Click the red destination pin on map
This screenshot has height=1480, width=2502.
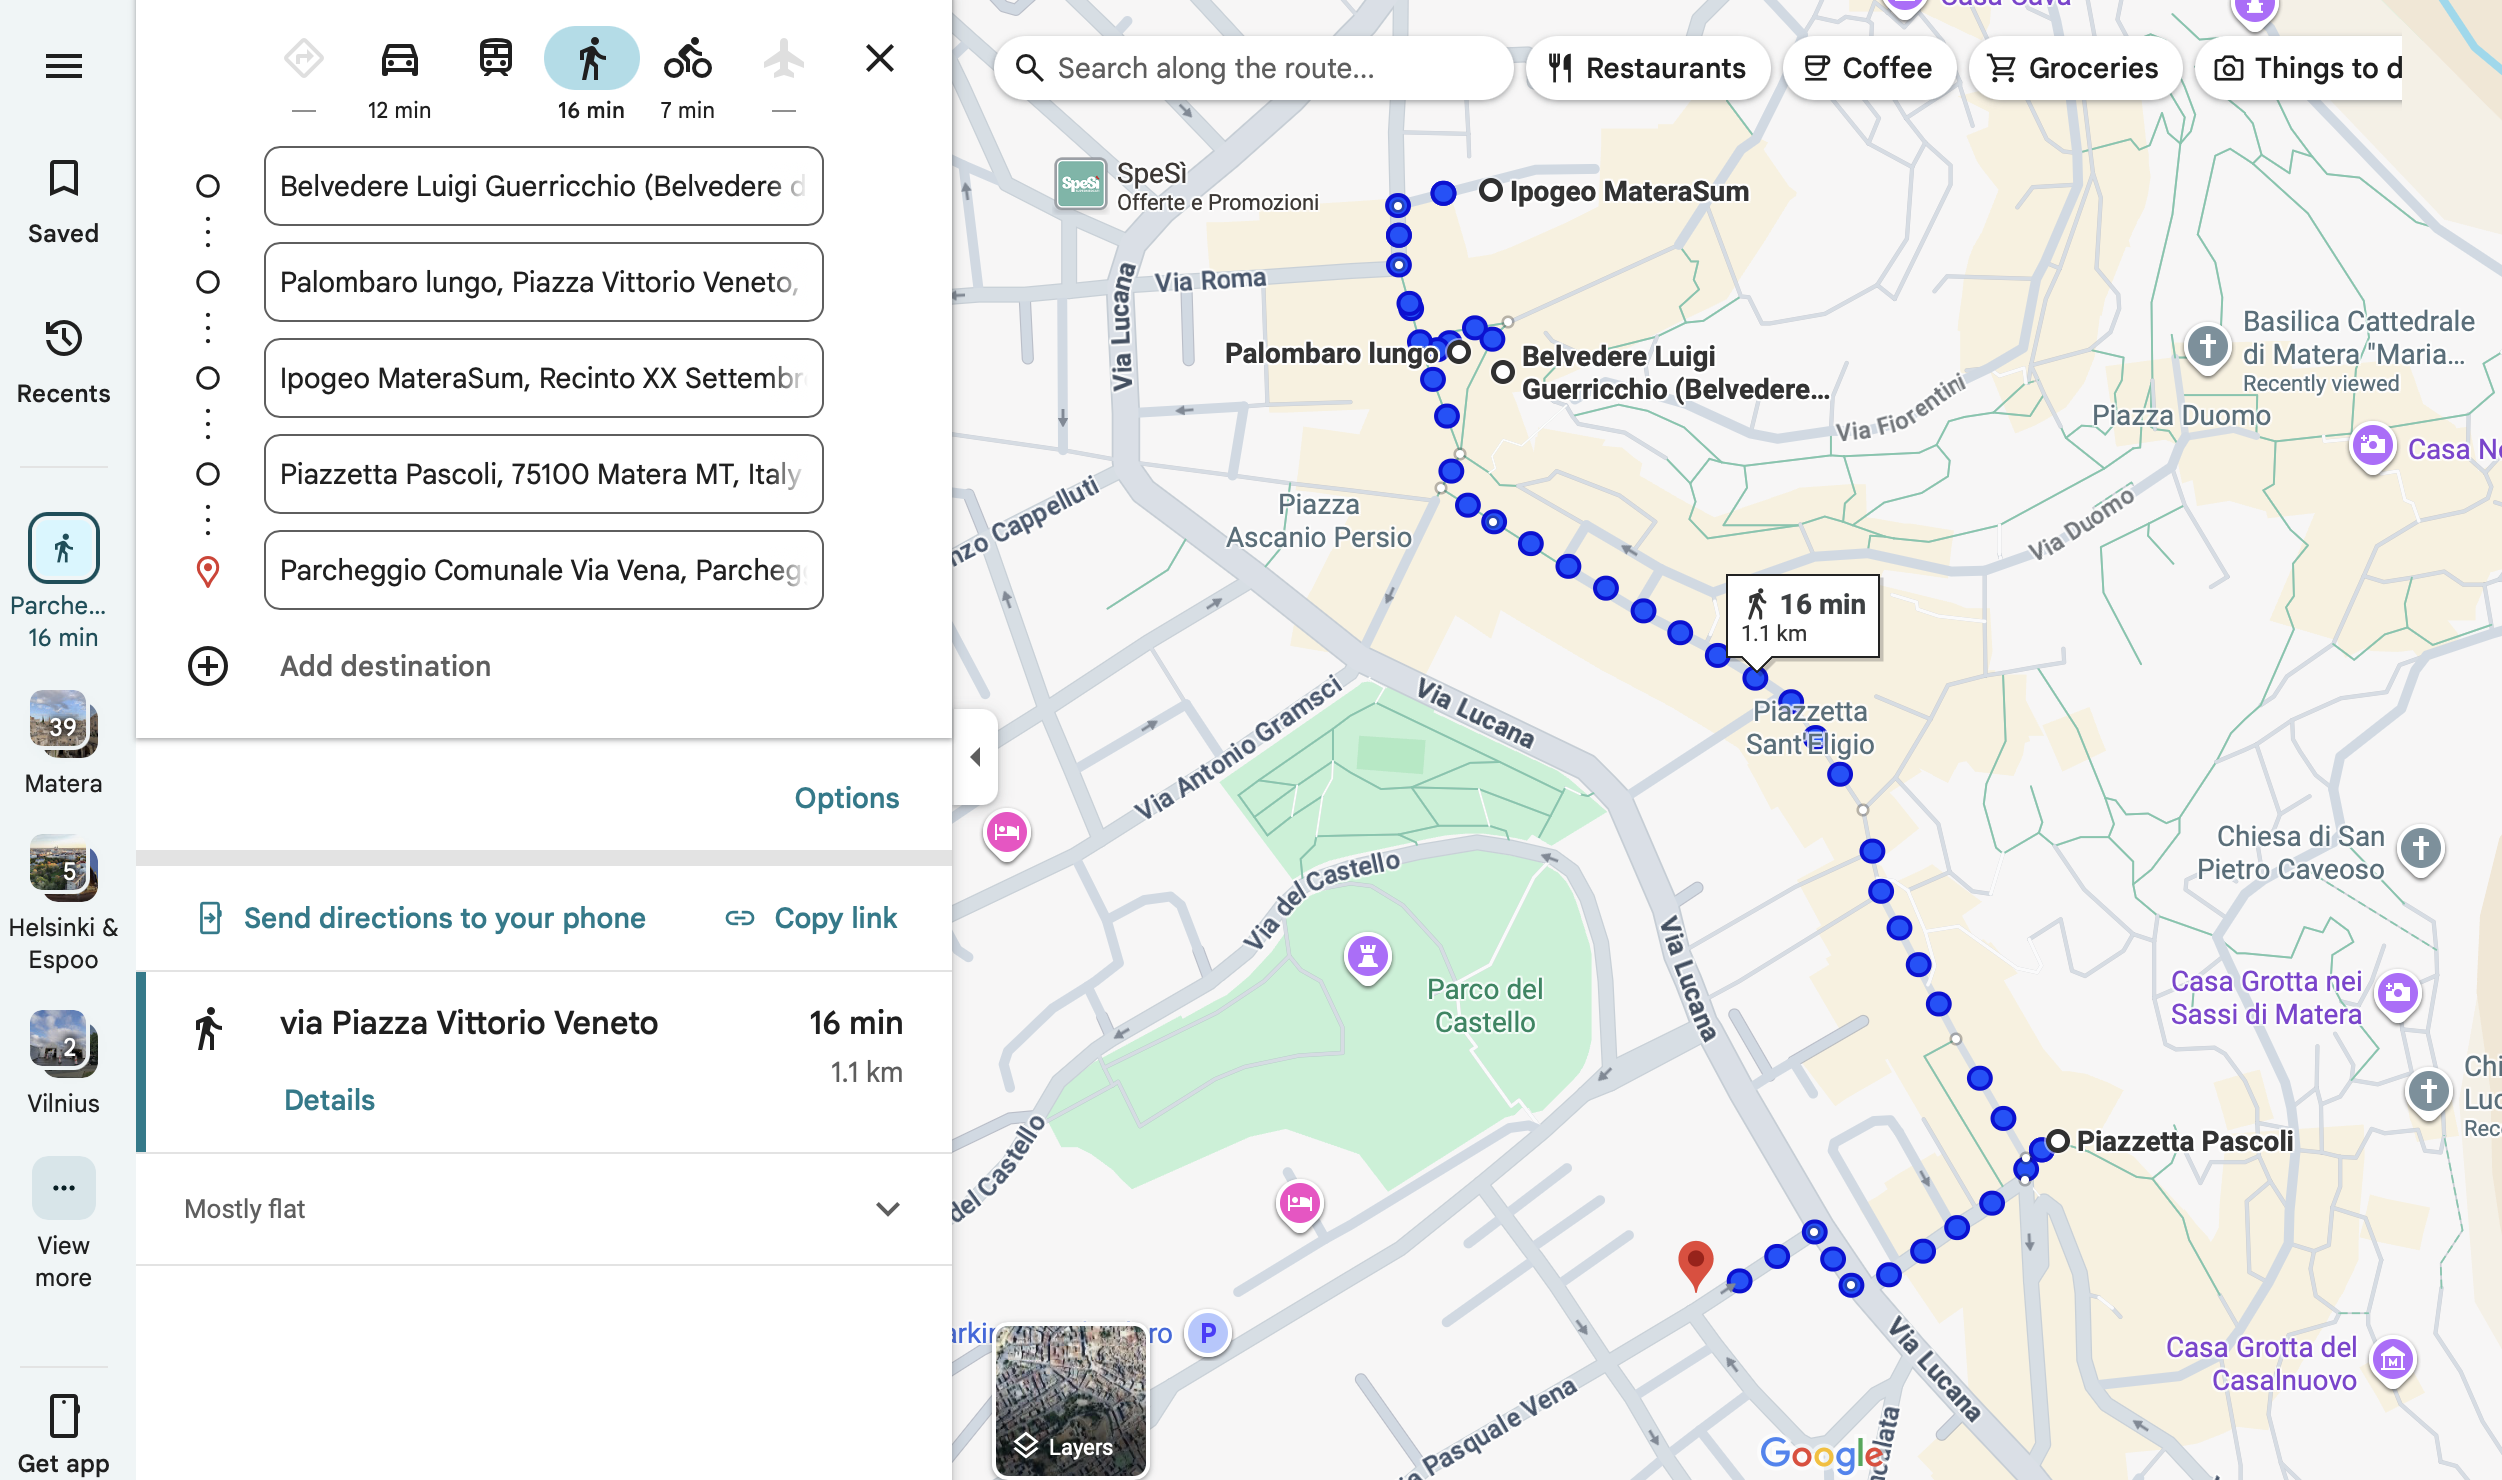(1695, 1262)
